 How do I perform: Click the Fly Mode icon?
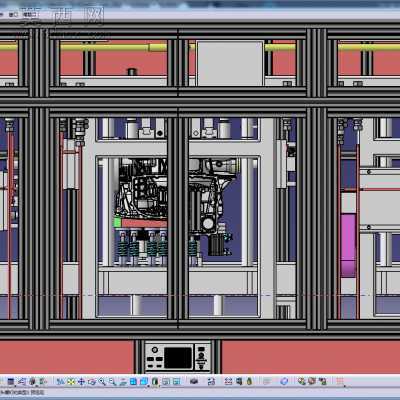pyautogui.click(x=60, y=381)
